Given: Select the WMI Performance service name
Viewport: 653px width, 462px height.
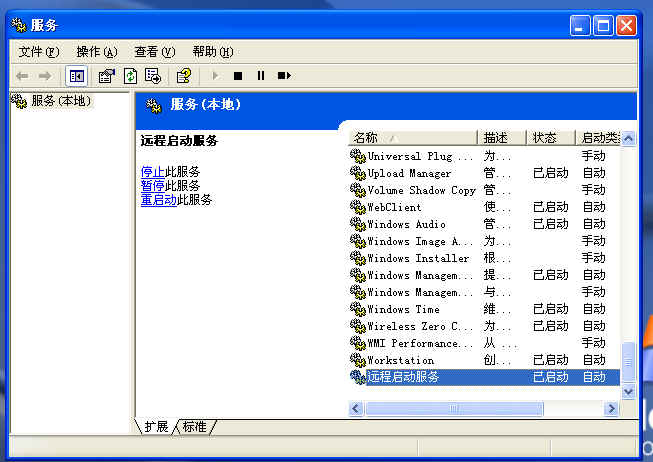Looking at the screenshot, I should point(420,343).
